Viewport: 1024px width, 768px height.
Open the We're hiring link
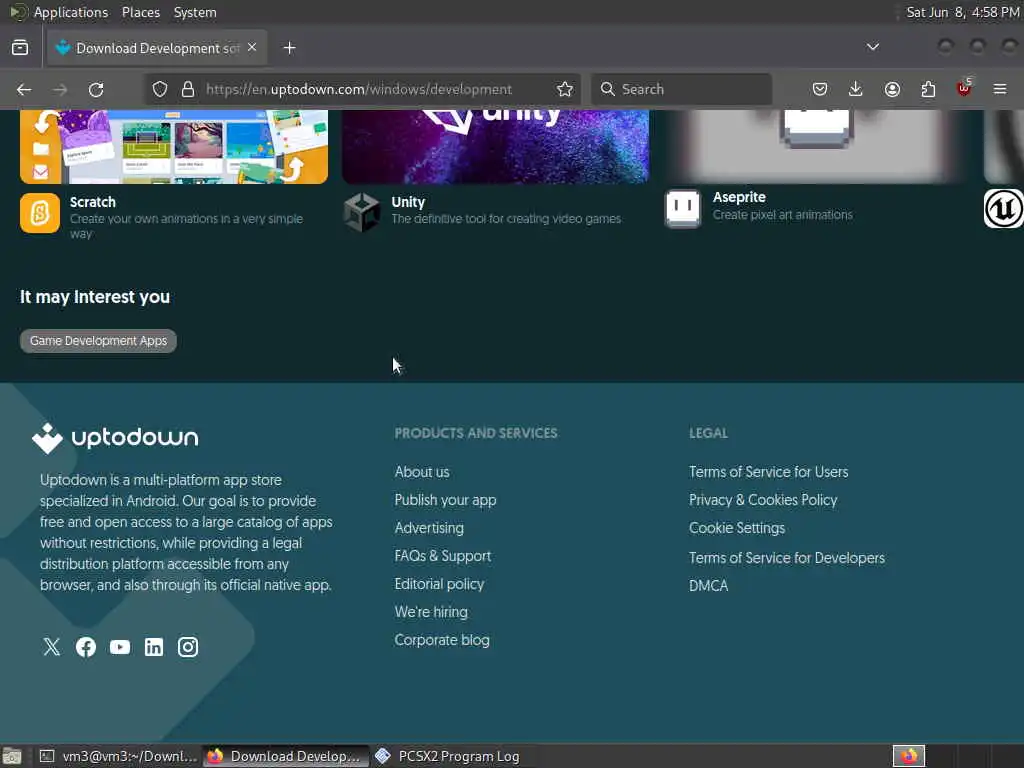431,613
